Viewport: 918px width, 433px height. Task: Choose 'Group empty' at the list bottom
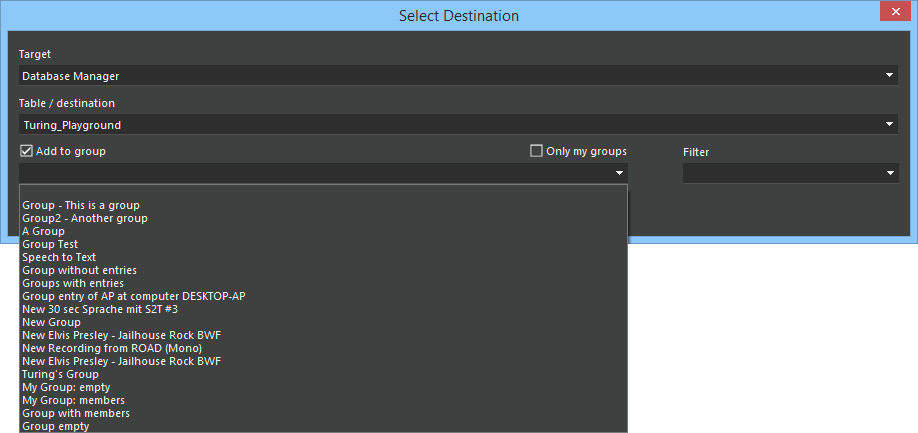coord(55,426)
